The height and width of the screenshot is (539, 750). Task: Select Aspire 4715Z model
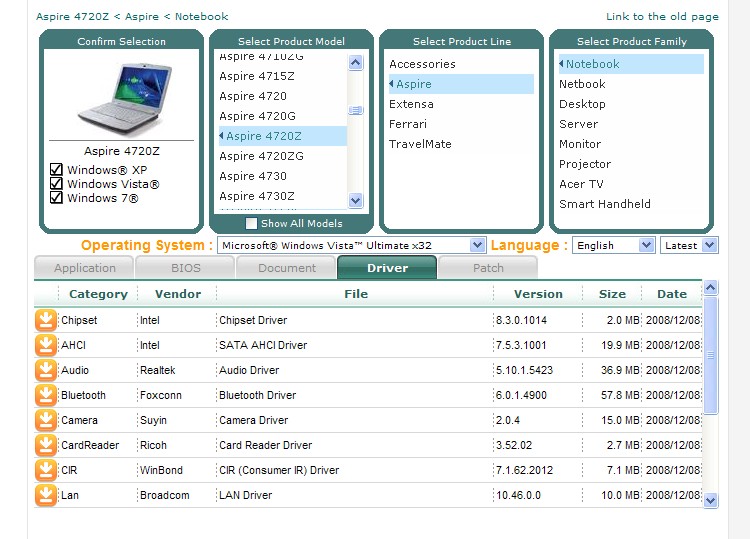pyautogui.click(x=257, y=76)
